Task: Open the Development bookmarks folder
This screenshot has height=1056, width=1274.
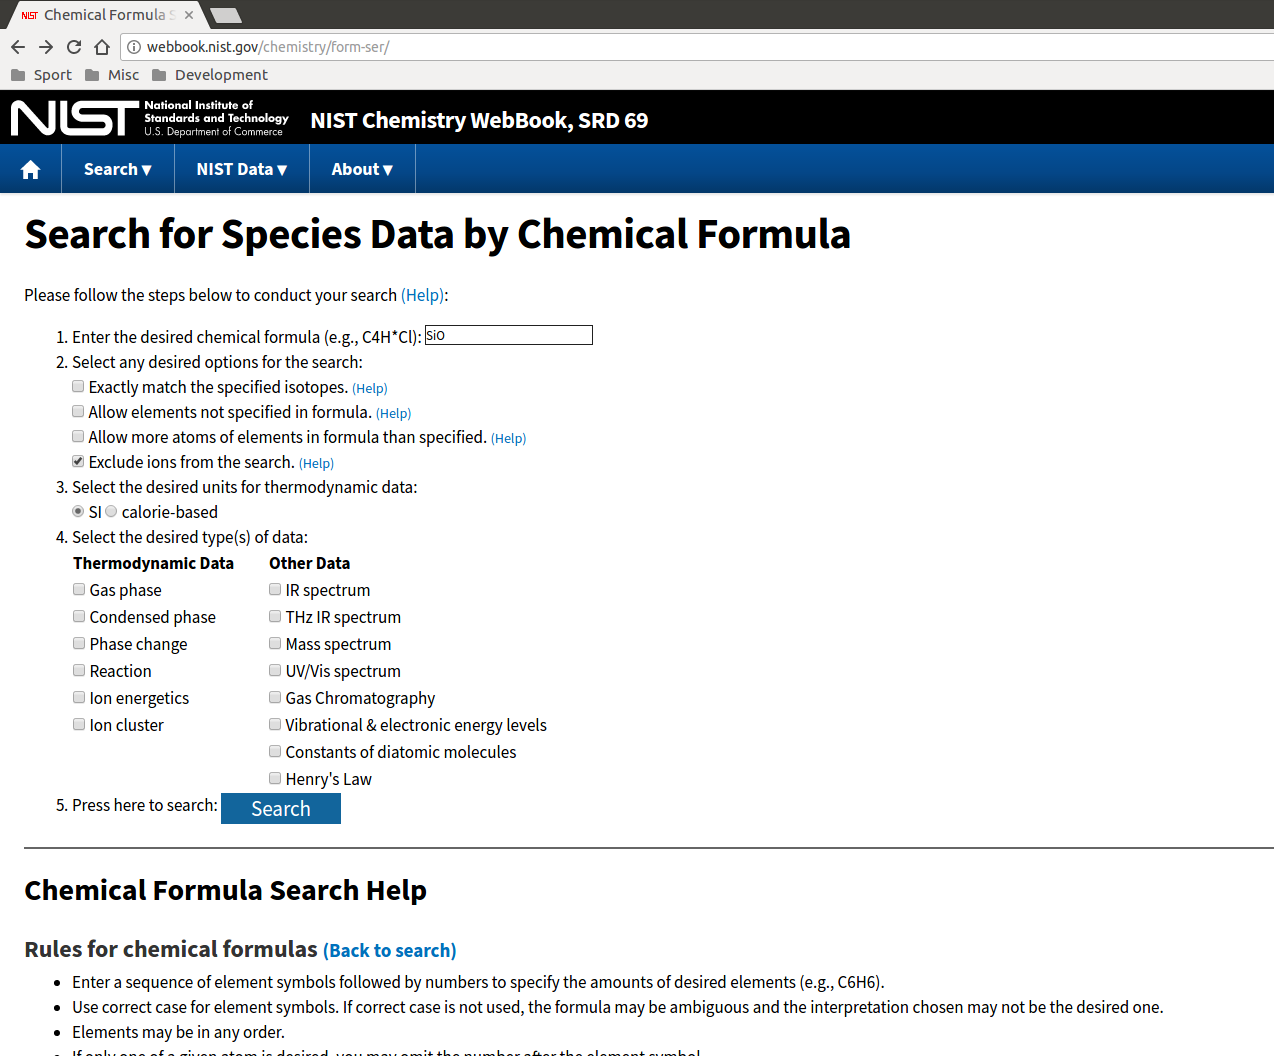Action: (210, 75)
